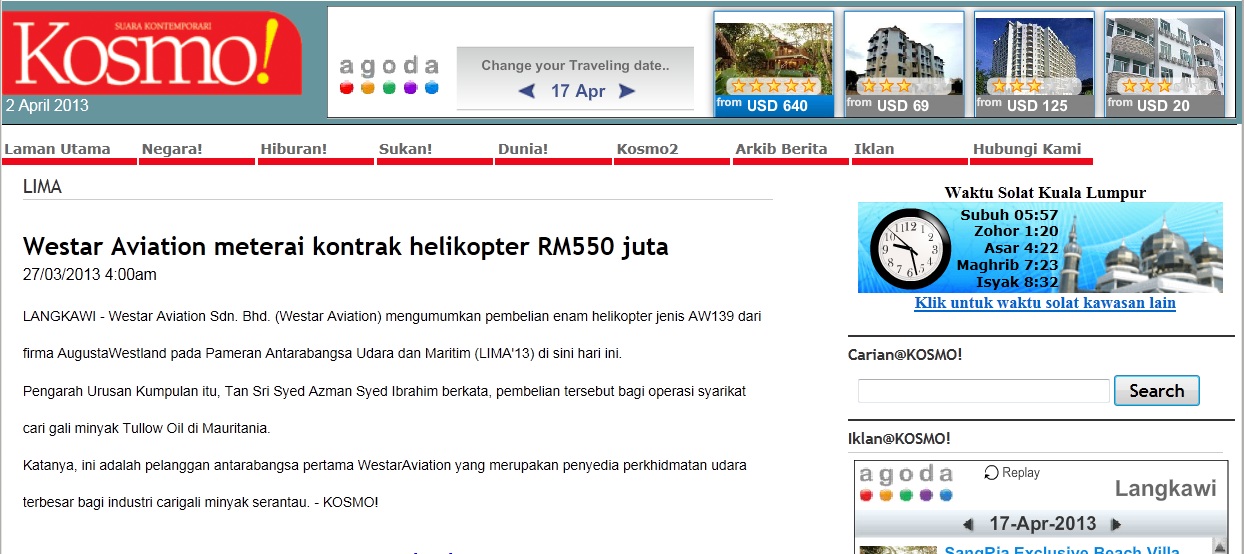
Task: Click the 2 April 2013 date text
Action: click(x=47, y=105)
